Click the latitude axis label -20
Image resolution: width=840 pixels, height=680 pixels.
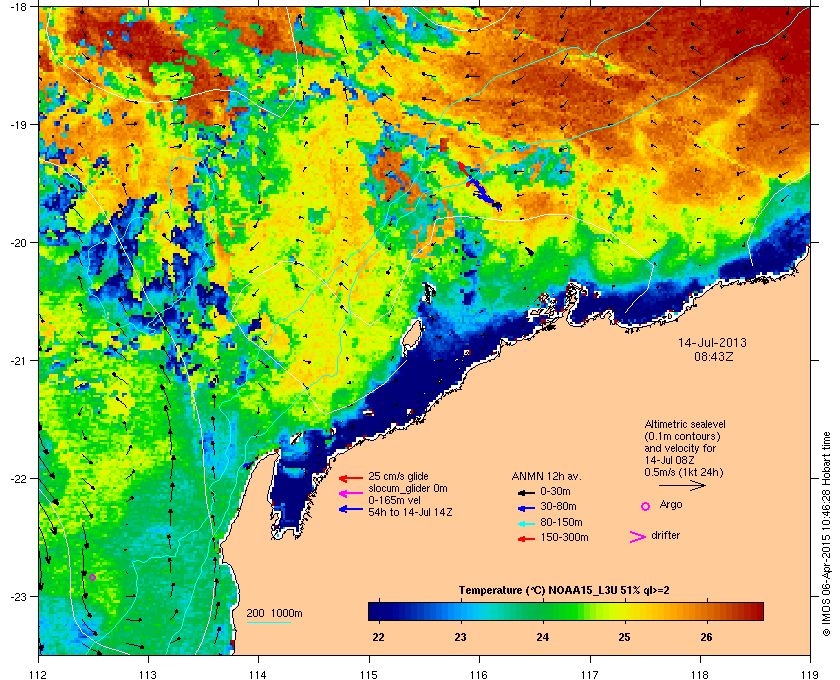(19, 243)
